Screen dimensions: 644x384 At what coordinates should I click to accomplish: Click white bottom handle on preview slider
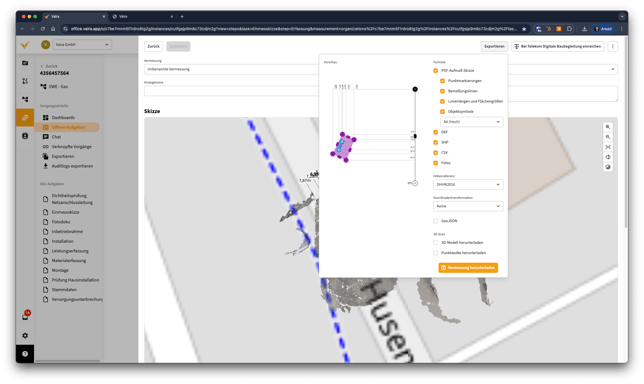pyautogui.click(x=415, y=183)
